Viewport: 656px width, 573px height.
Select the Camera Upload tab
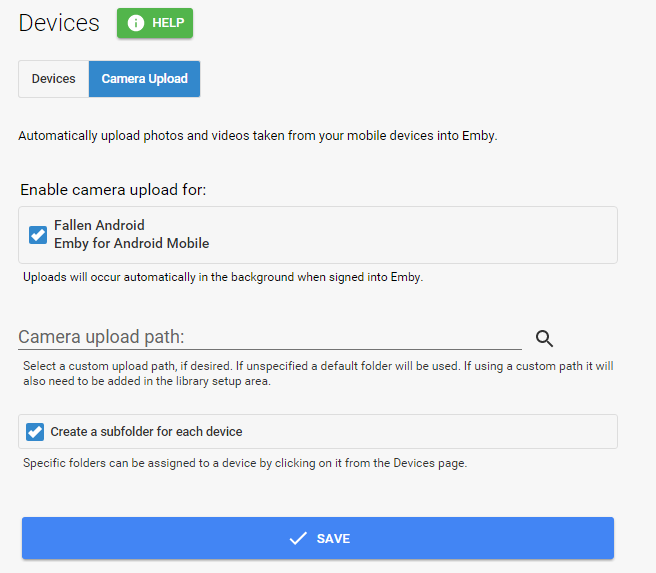pos(144,79)
